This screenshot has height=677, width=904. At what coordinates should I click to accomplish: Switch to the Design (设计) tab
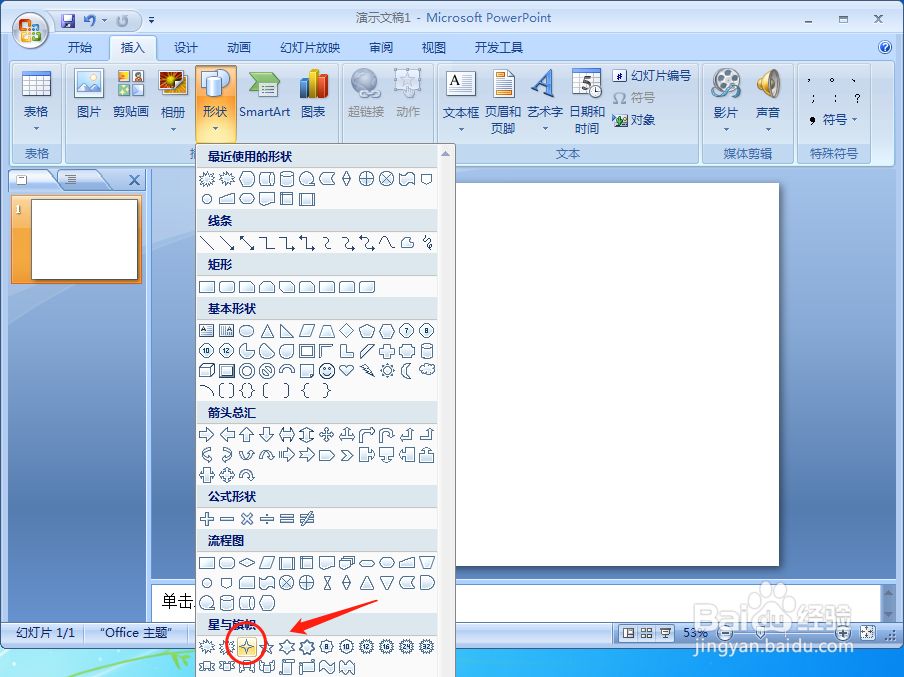coord(186,47)
